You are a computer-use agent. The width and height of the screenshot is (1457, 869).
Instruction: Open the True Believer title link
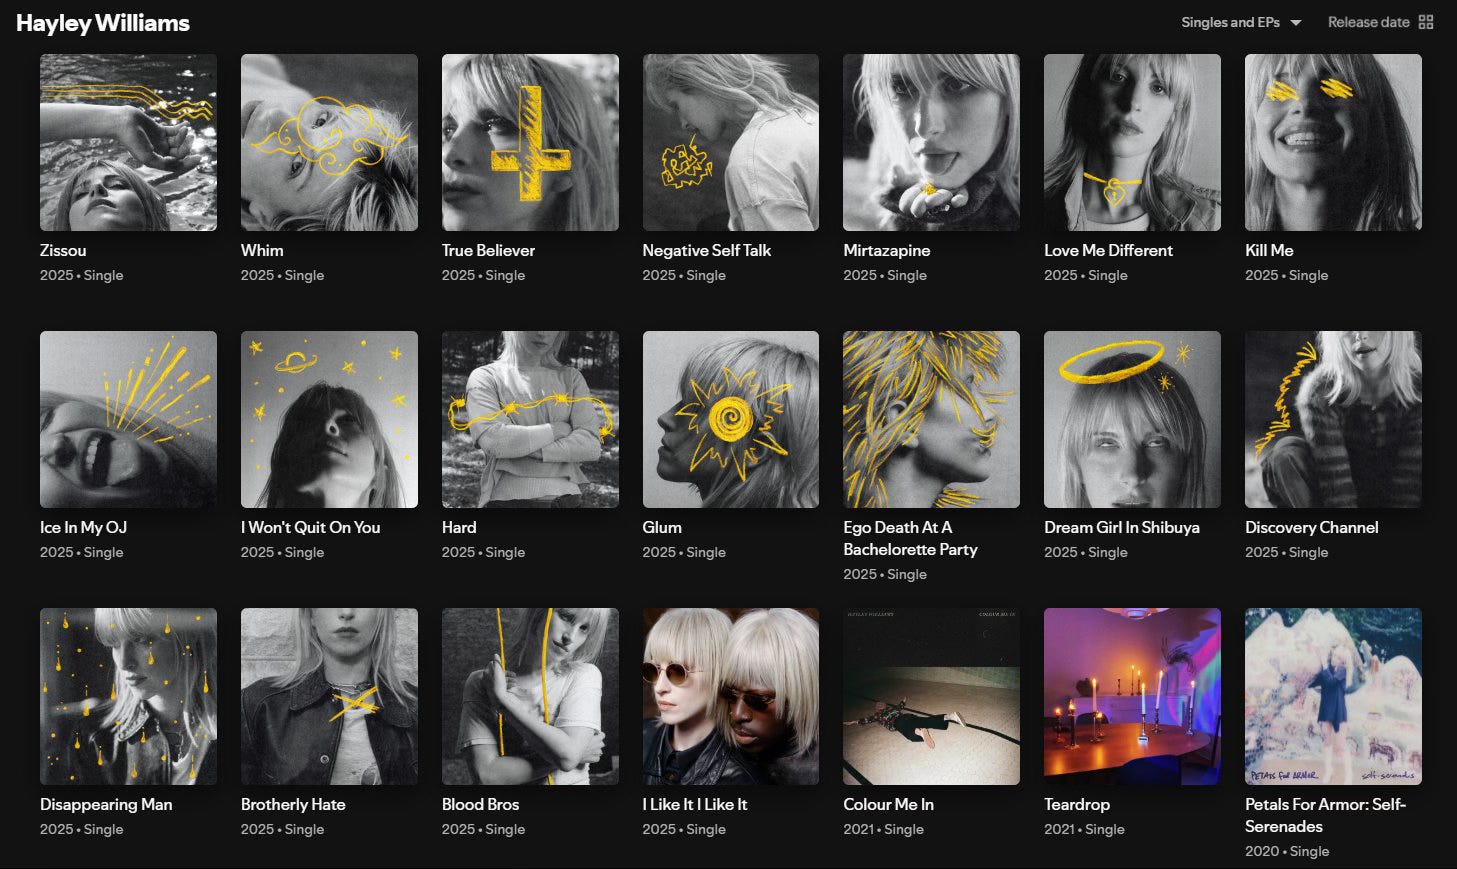(x=488, y=250)
